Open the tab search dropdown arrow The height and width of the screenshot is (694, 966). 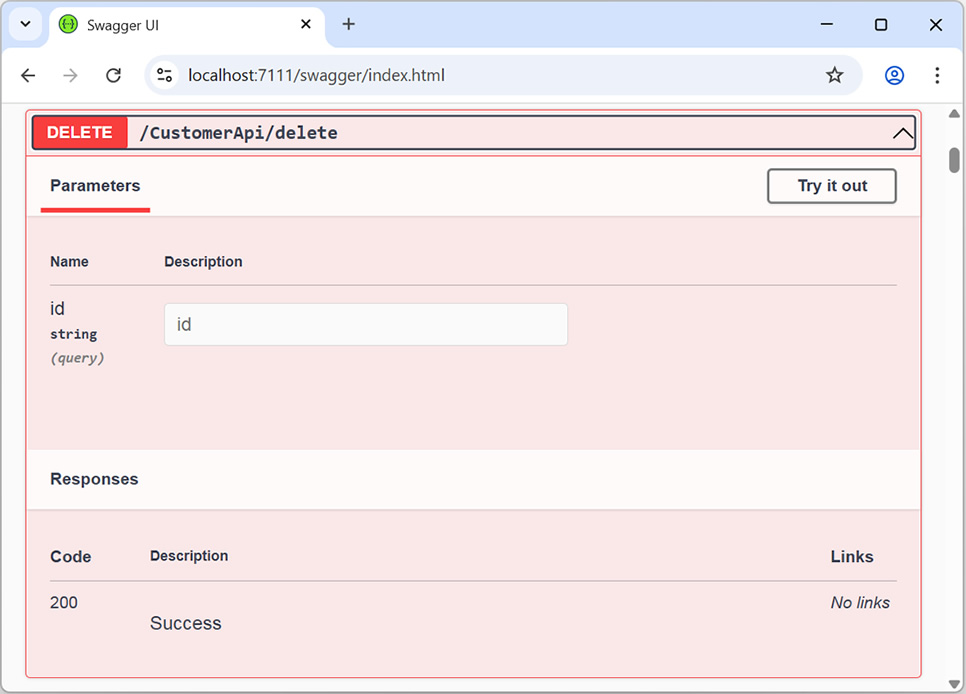pos(25,25)
